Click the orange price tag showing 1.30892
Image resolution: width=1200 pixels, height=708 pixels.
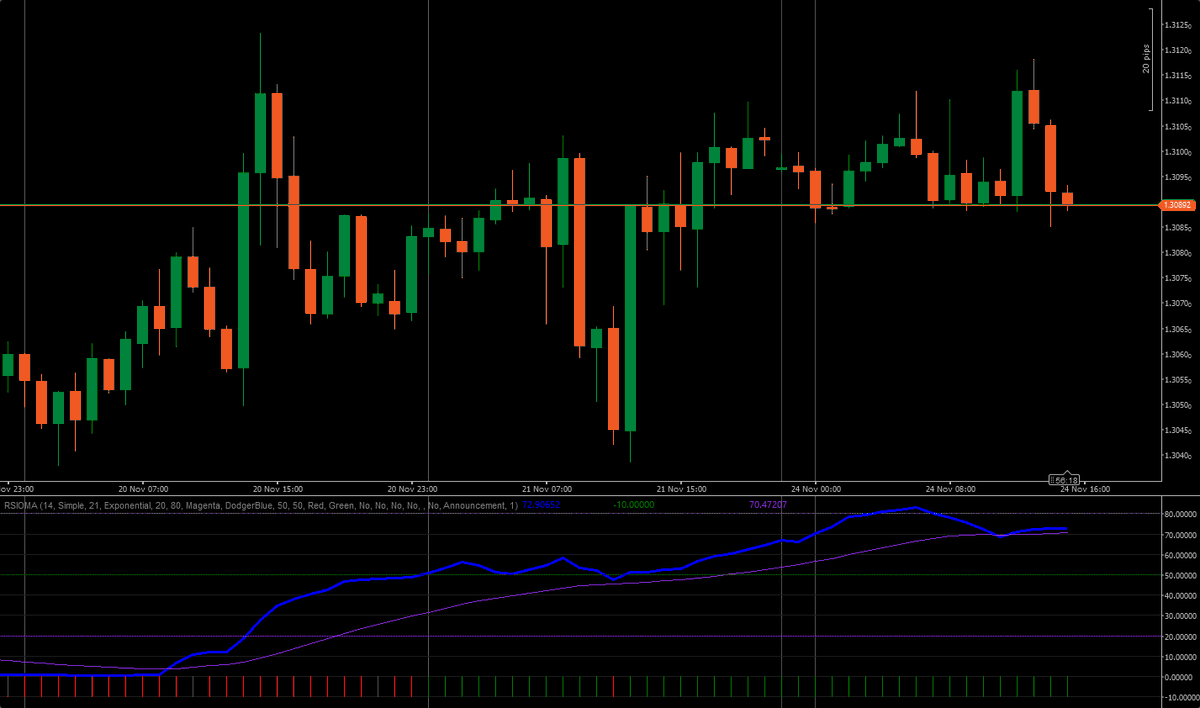[x=1178, y=204]
